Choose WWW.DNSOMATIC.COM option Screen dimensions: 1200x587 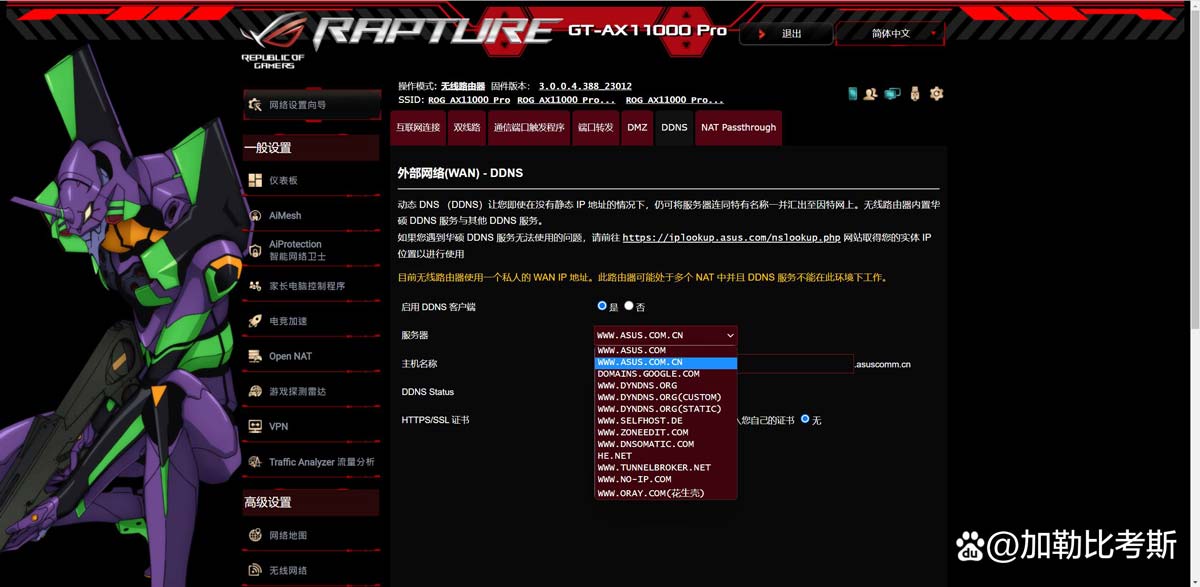point(666,444)
